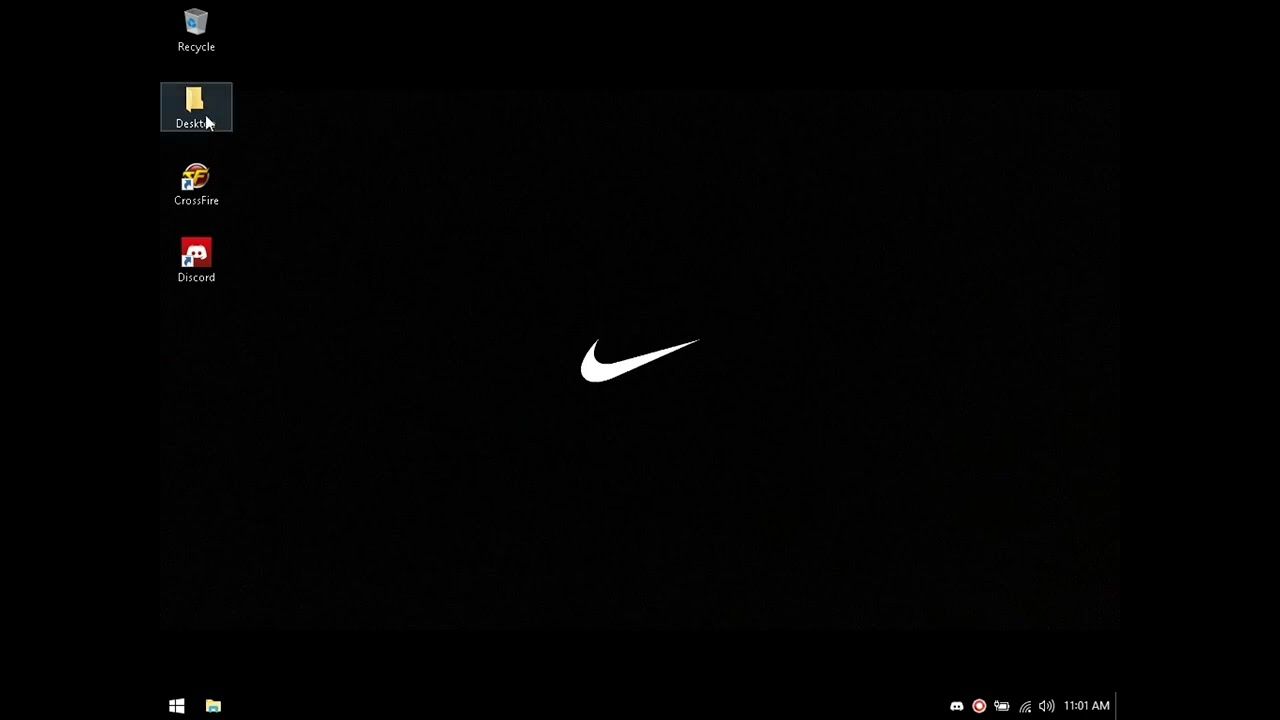Select the Discord desktop shortcut

[196, 261]
